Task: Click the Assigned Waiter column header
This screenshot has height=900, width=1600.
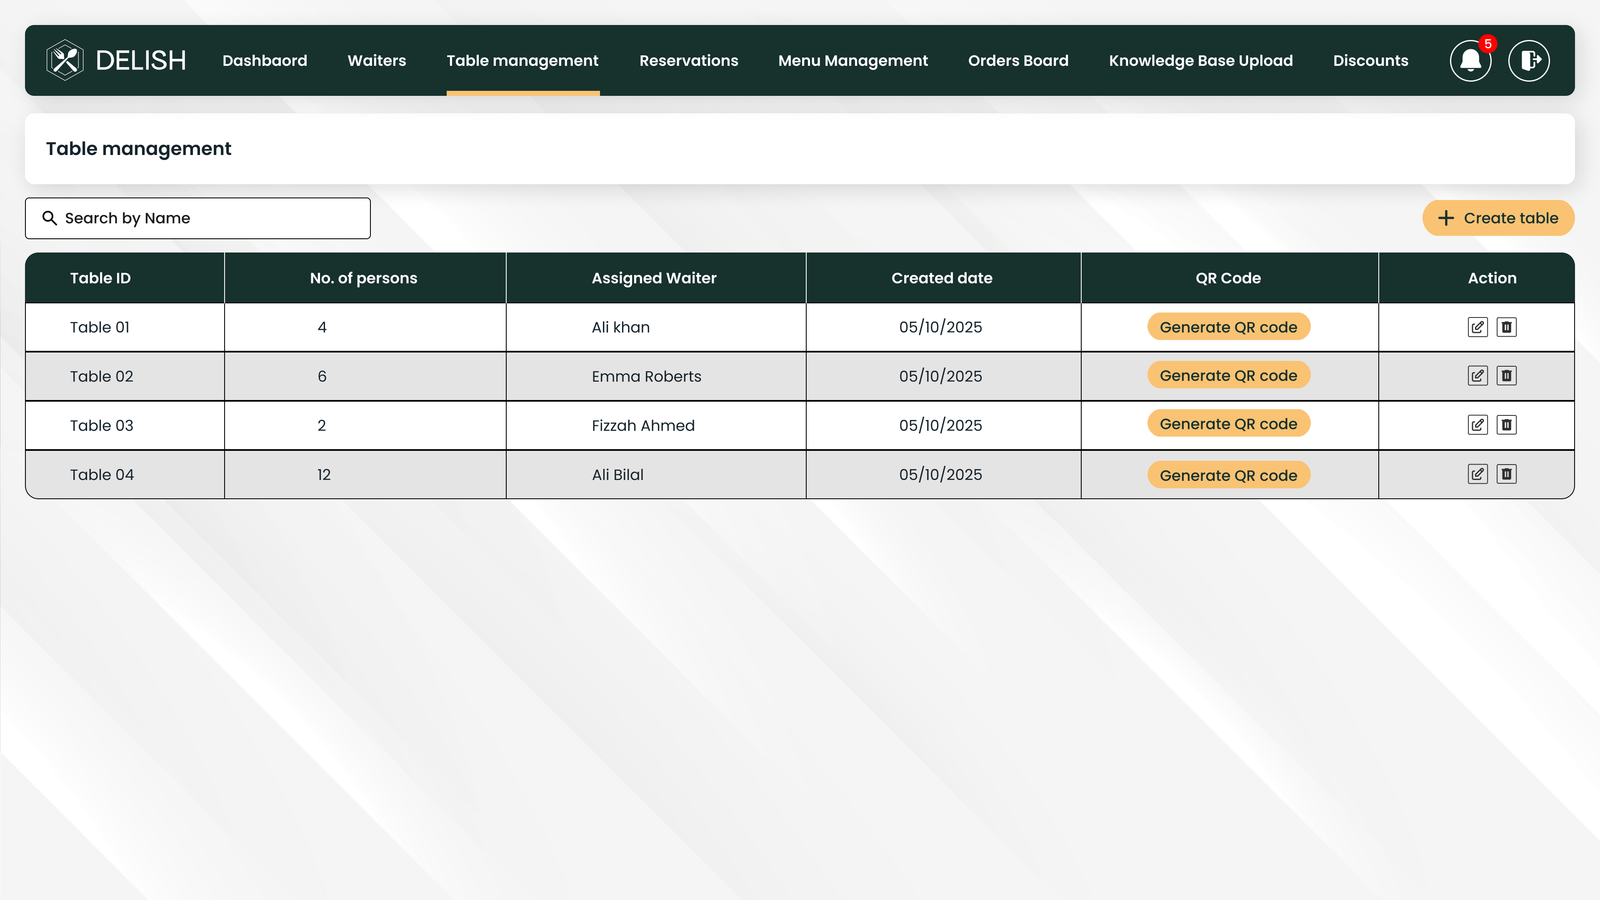Action: tap(654, 278)
